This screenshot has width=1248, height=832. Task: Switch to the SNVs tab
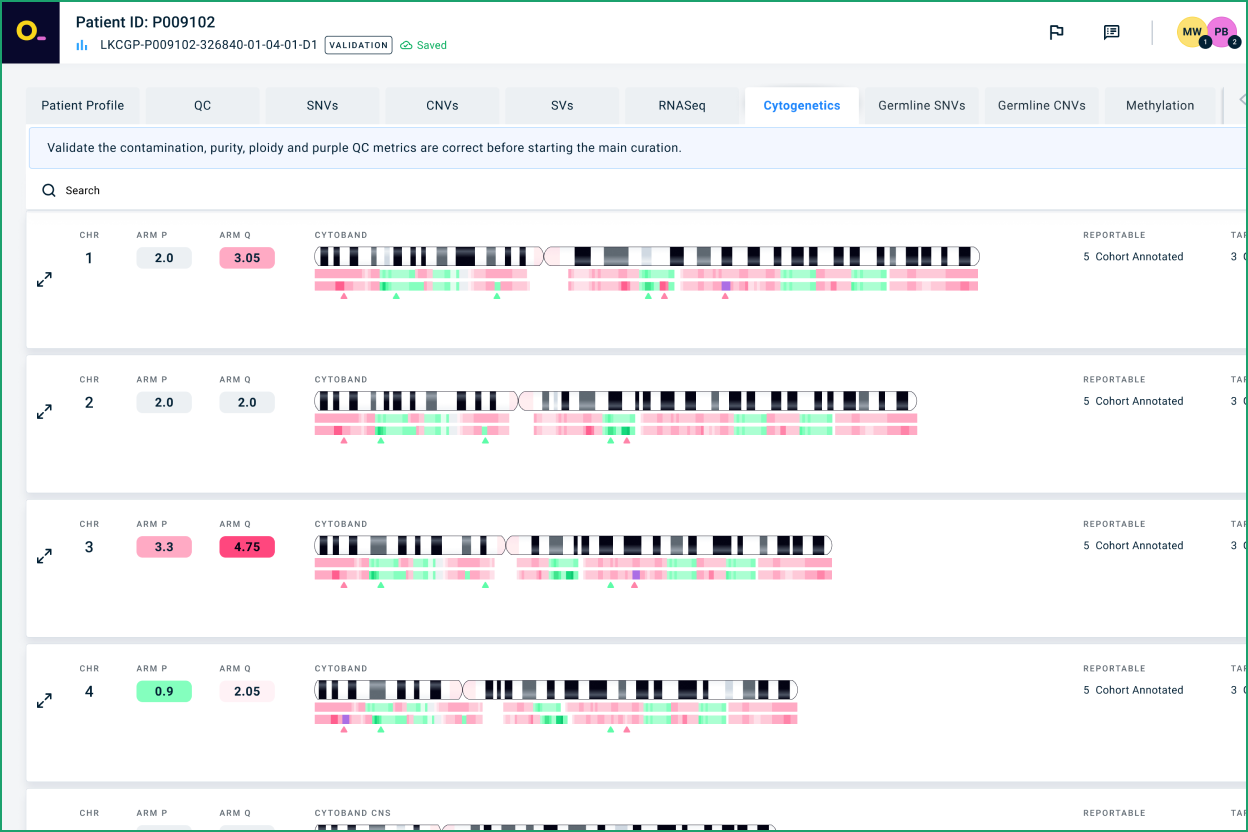(x=323, y=105)
